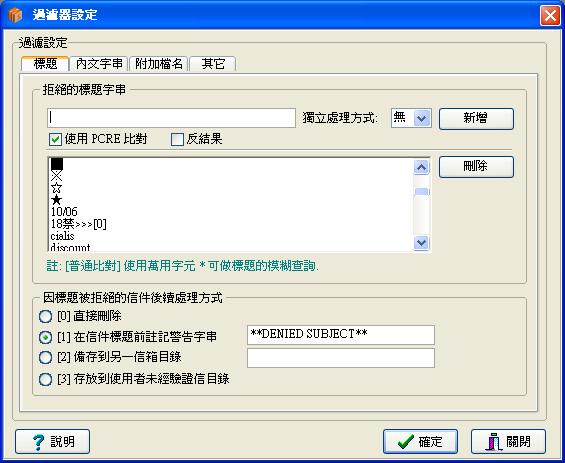Focus the **DENIED SUBJECT** text field
This screenshot has width=565, height=463.
click(341, 335)
